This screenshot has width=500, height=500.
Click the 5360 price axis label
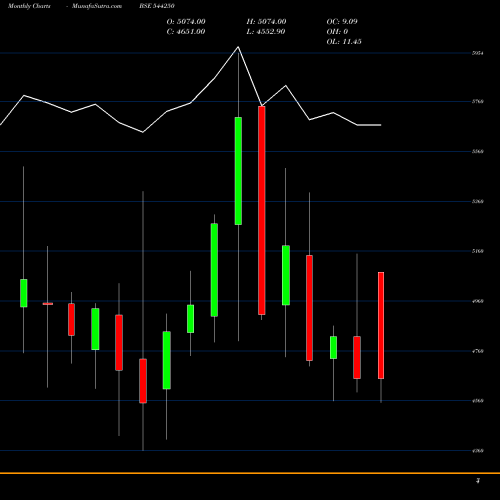[478, 201]
